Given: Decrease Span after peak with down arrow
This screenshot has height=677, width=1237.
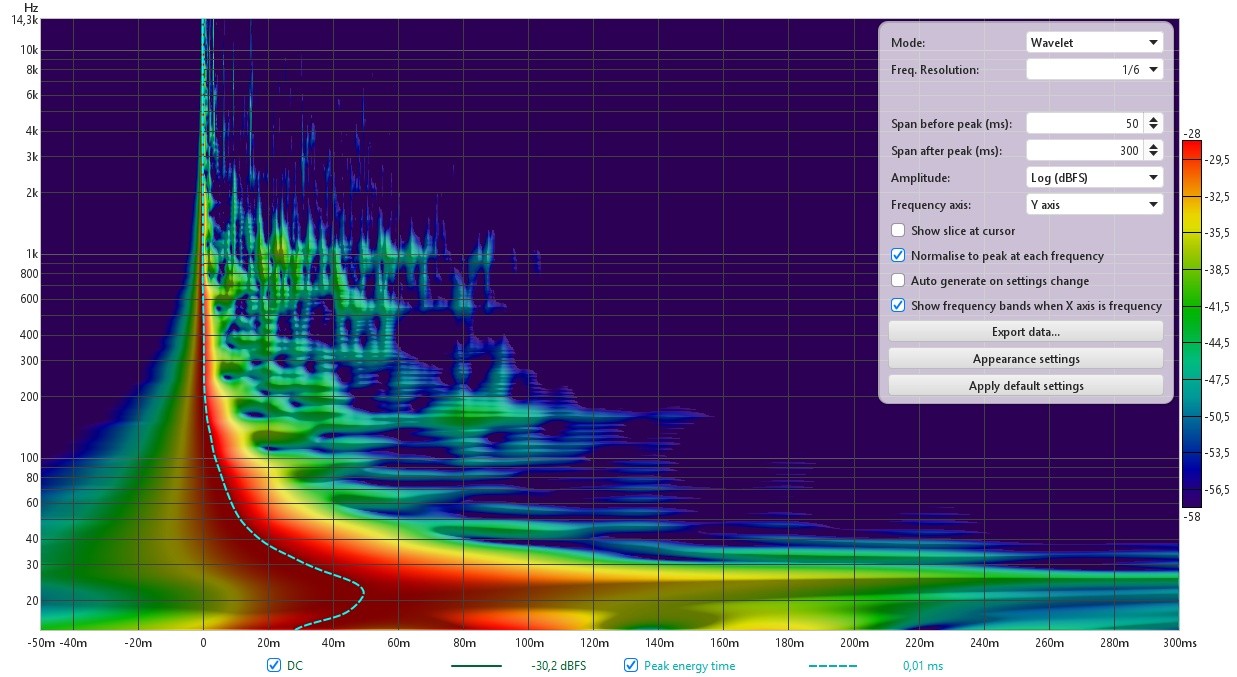Looking at the screenshot, I should point(1153,155).
